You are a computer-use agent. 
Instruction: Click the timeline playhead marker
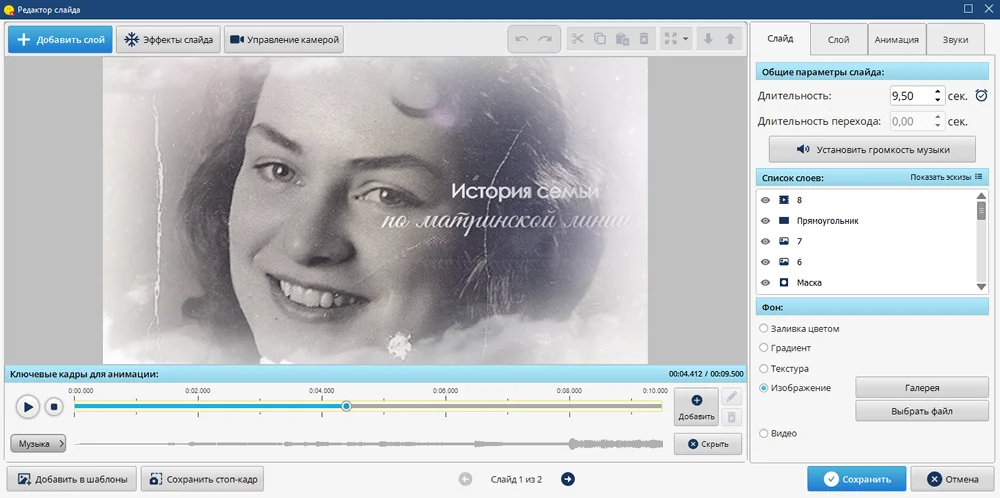pos(346,406)
